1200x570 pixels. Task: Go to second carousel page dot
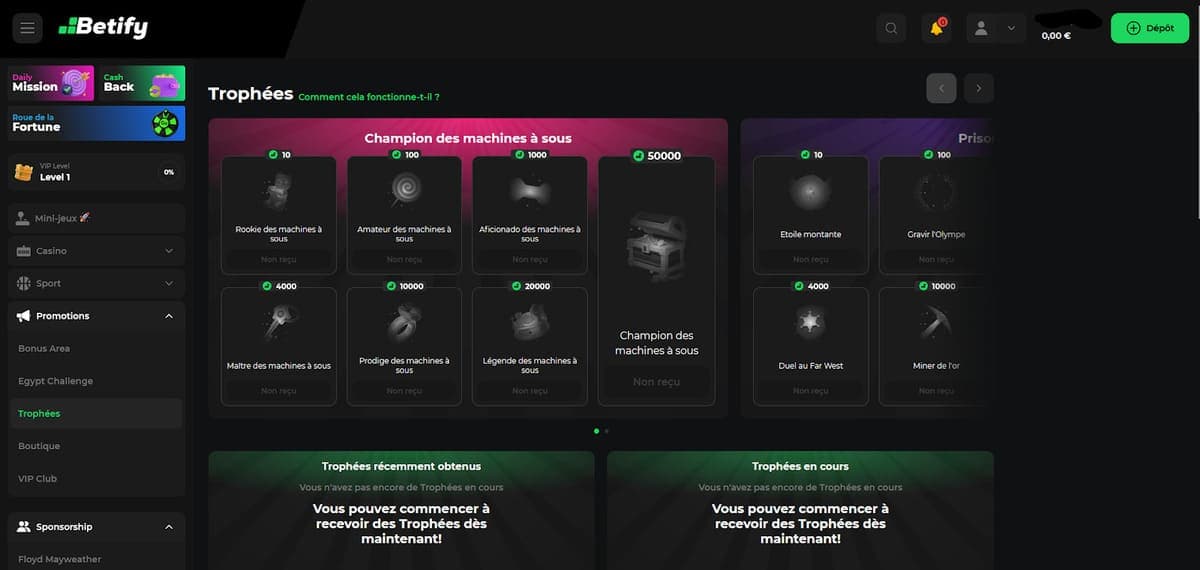(607, 431)
